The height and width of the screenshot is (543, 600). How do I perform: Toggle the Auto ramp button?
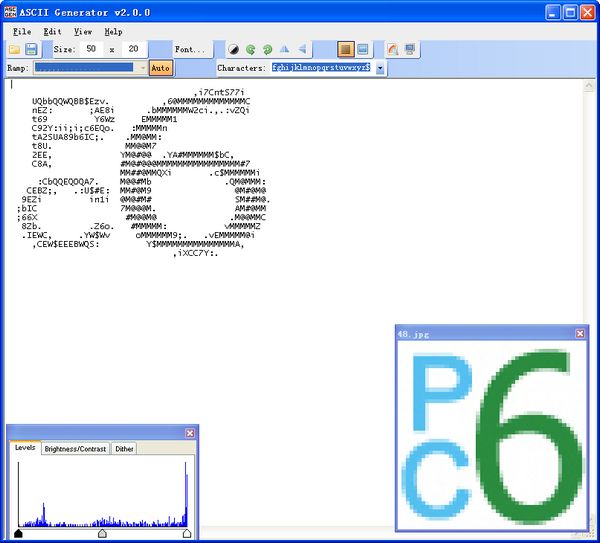click(160, 68)
